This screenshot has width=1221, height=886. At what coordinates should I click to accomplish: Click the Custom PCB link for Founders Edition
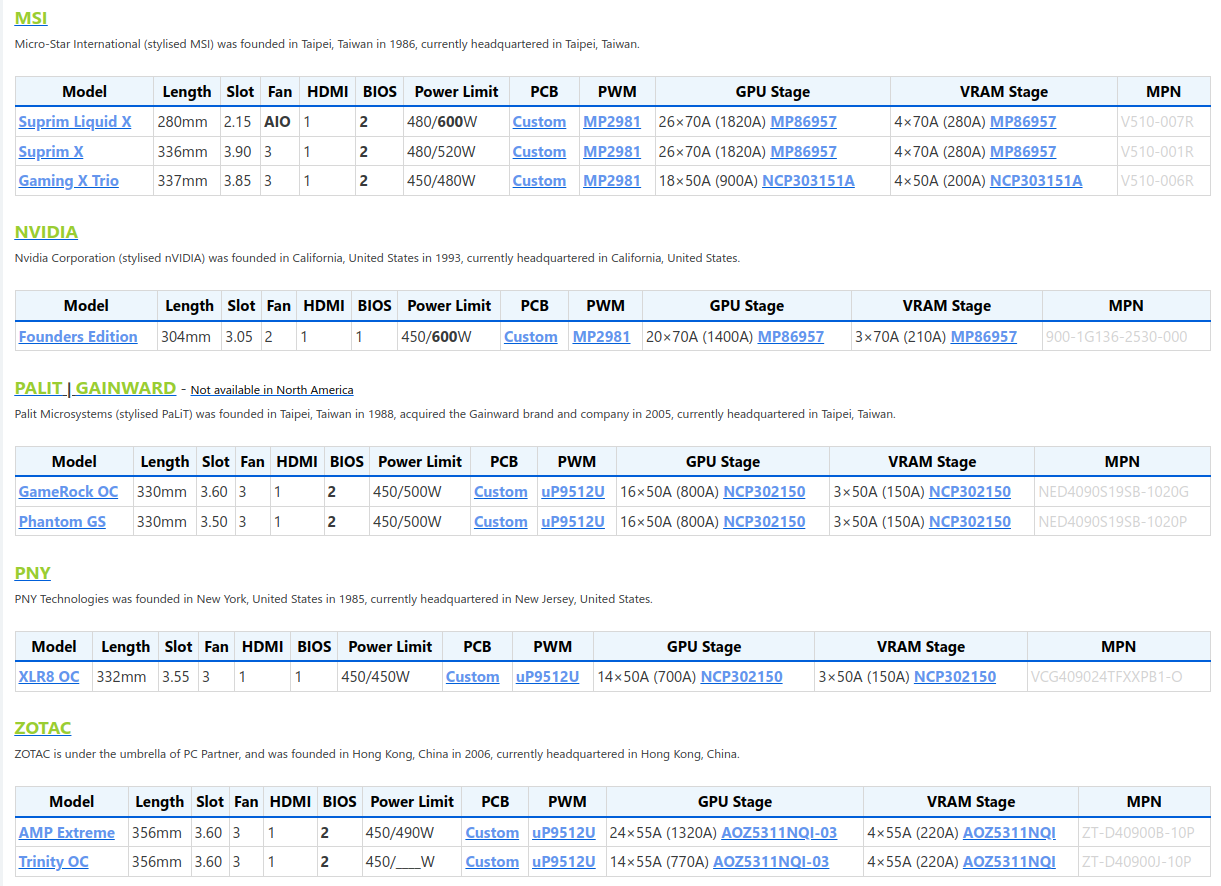pyautogui.click(x=531, y=337)
